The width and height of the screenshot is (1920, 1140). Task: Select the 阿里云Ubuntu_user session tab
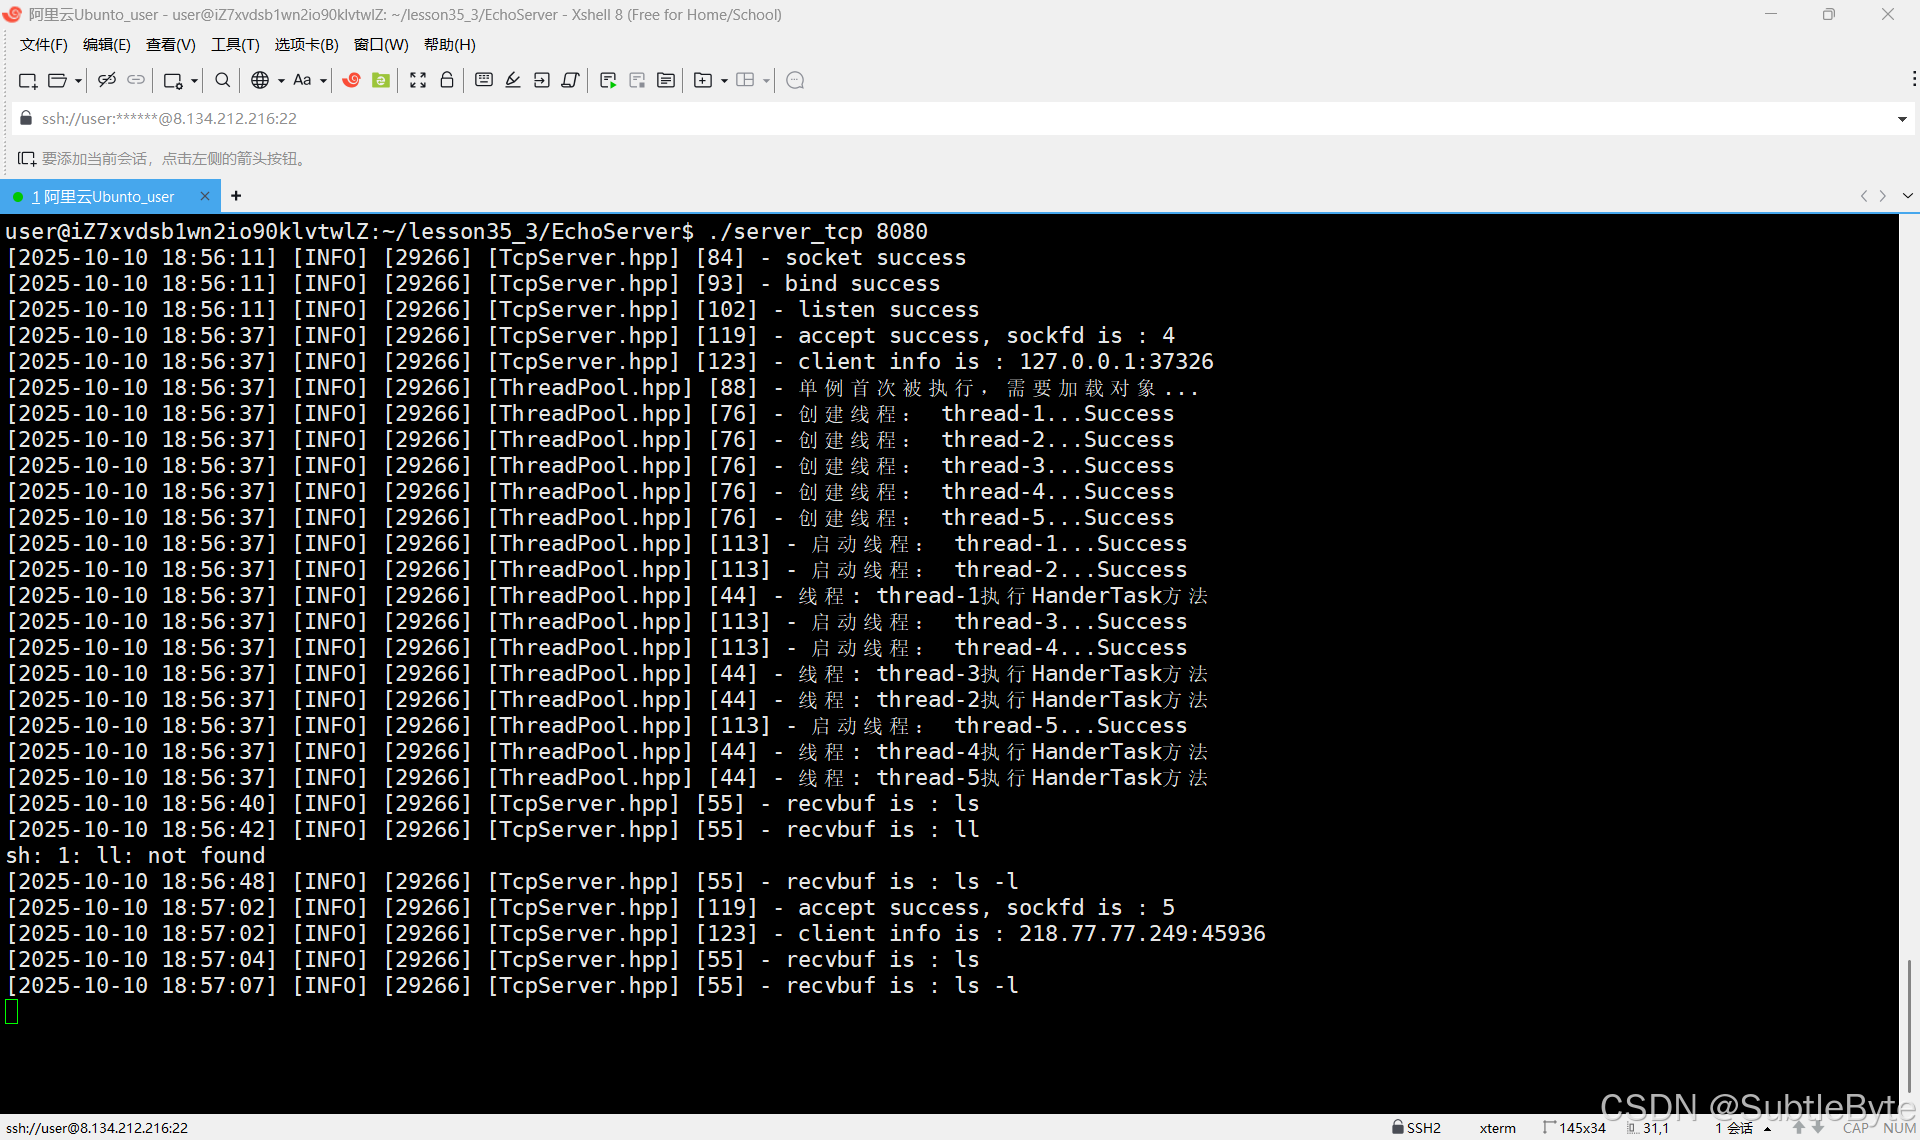[103, 196]
